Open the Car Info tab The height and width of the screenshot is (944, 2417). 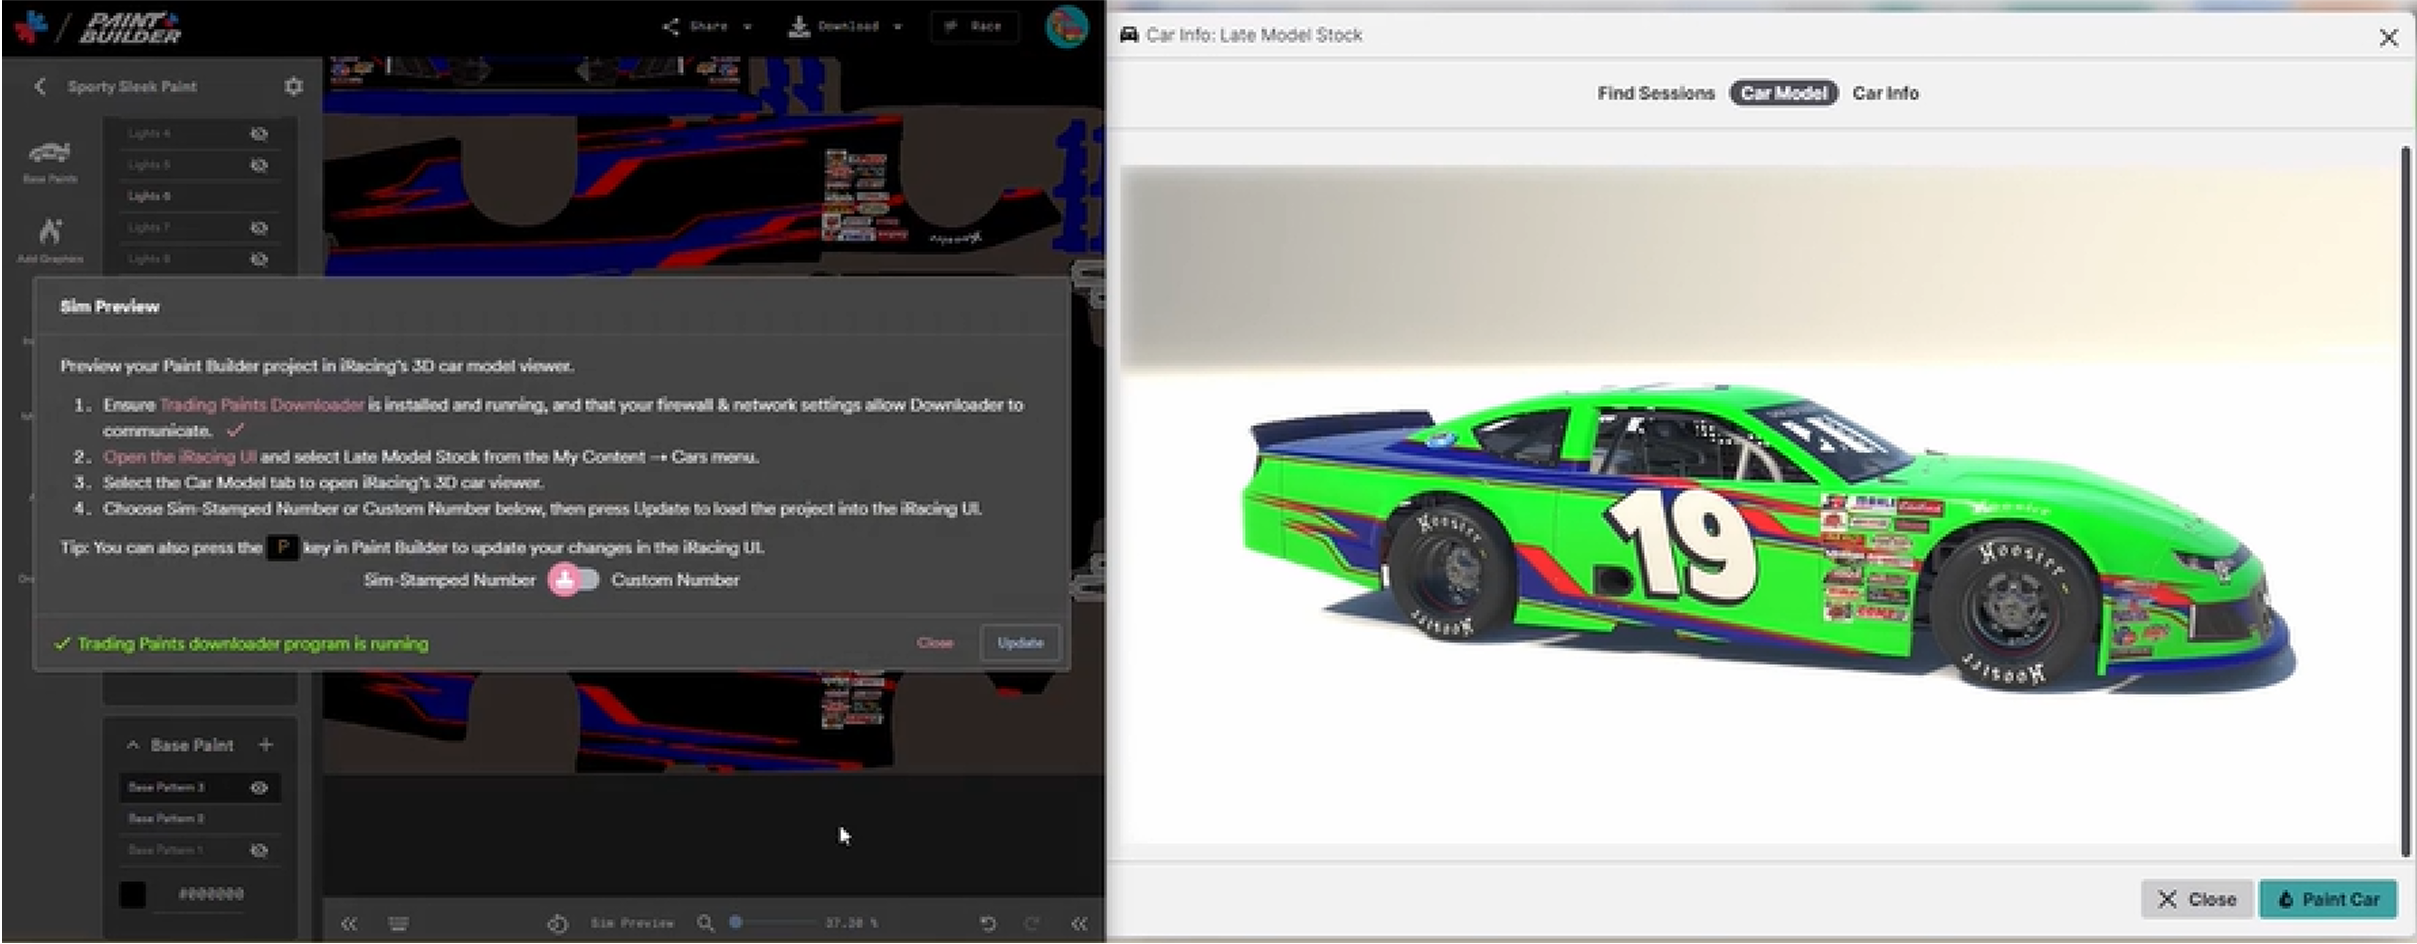click(1884, 92)
